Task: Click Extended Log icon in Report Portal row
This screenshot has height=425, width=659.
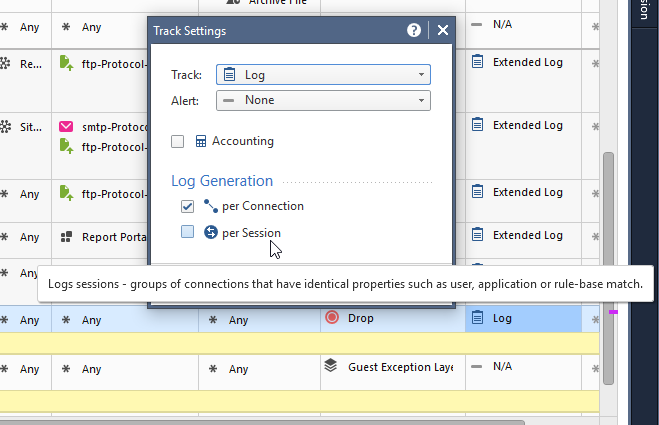Action: tap(477, 234)
